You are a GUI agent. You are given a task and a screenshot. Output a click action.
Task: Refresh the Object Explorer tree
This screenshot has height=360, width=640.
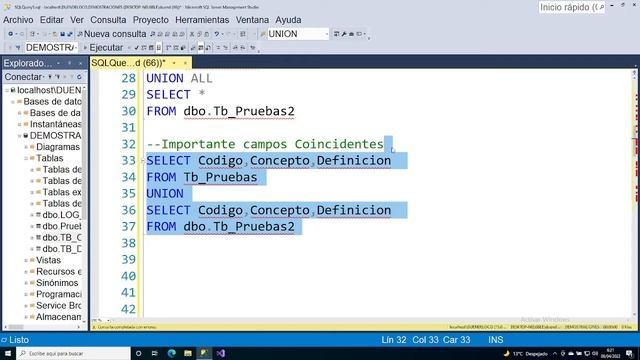(x=79, y=77)
